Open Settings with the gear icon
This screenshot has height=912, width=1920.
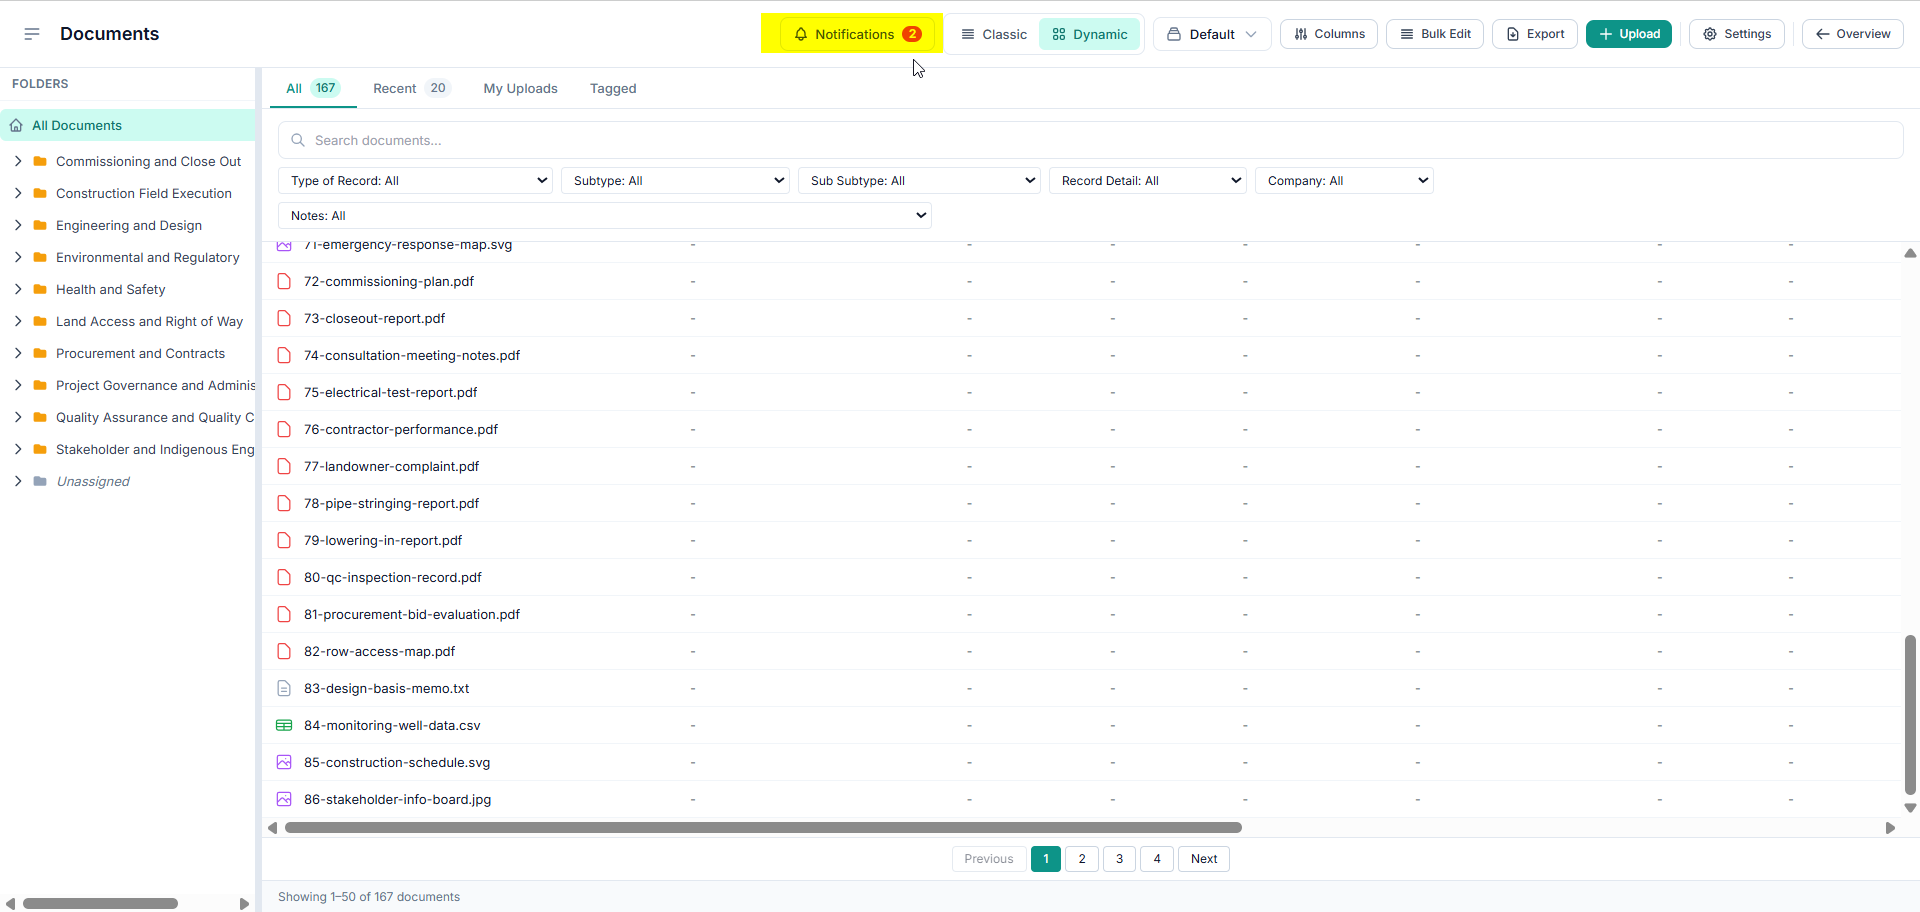(x=1737, y=34)
